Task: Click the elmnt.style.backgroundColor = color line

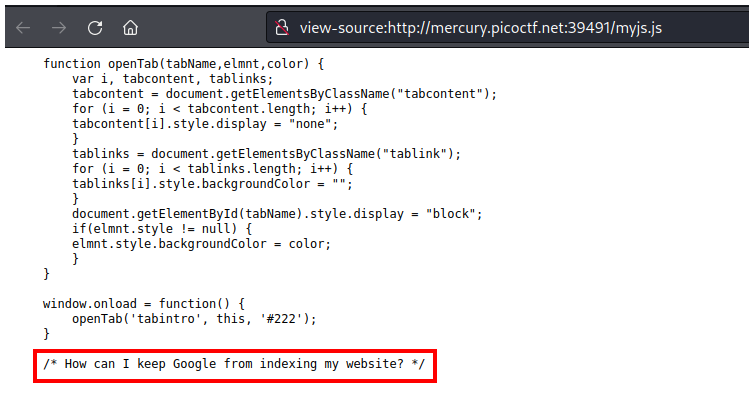Action: click(x=201, y=243)
